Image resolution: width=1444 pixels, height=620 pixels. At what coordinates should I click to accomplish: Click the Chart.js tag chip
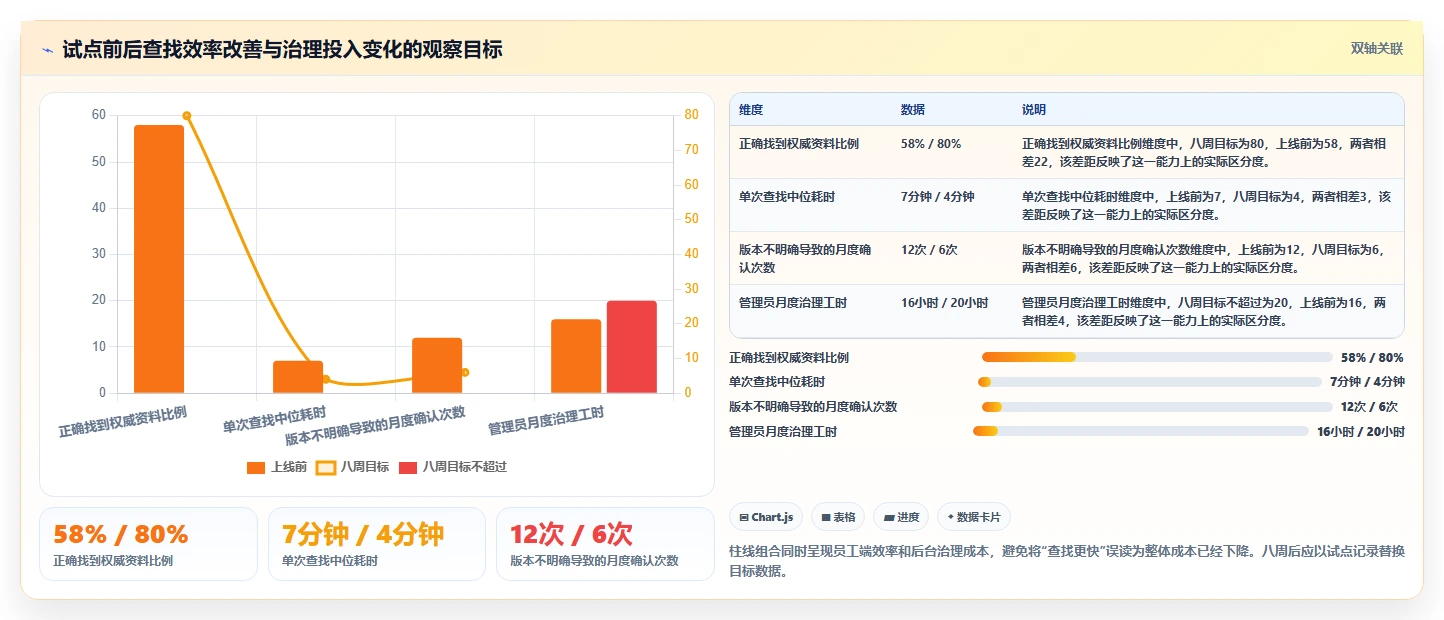click(766, 517)
